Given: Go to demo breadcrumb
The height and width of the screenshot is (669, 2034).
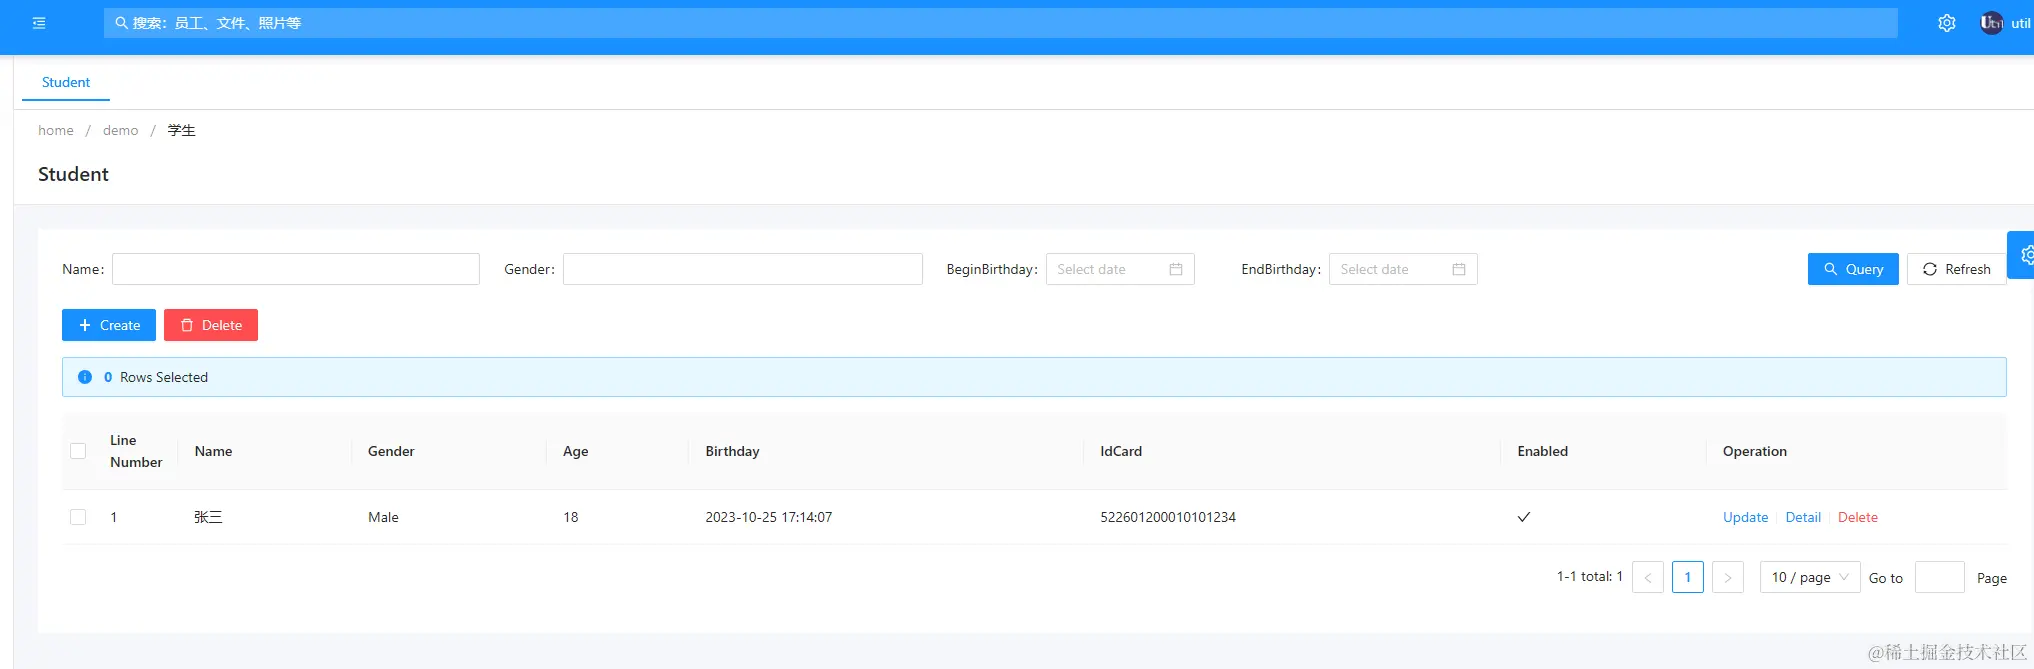Looking at the screenshot, I should pyautogui.click(x=120, y=130).
